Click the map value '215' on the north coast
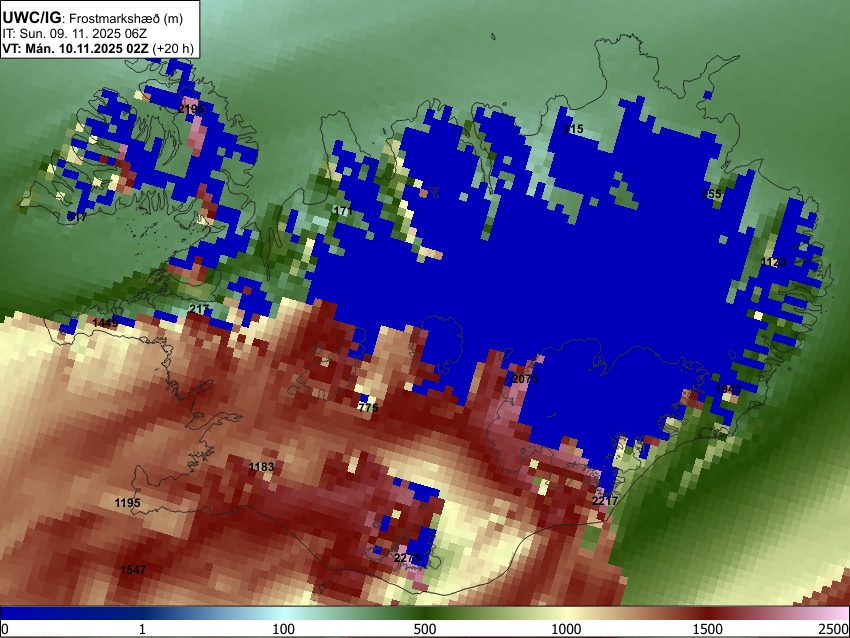Screen dimensions: 850x638 tap(574, 129)
